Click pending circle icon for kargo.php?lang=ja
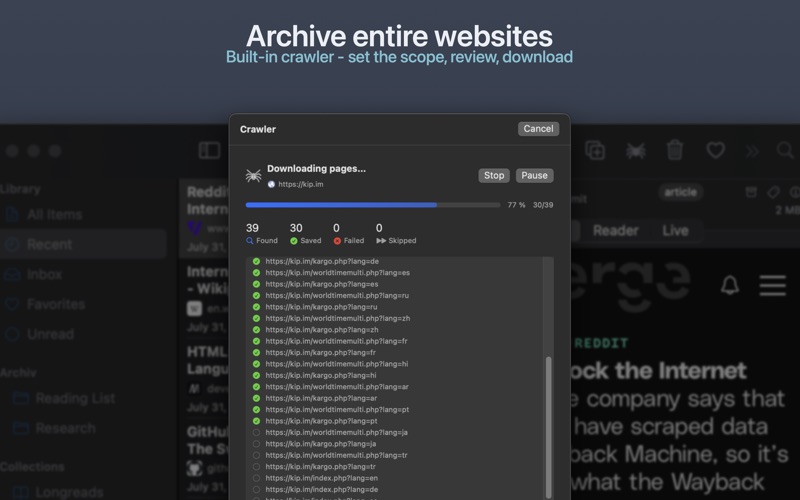800x500 pixels. (256, 444)
